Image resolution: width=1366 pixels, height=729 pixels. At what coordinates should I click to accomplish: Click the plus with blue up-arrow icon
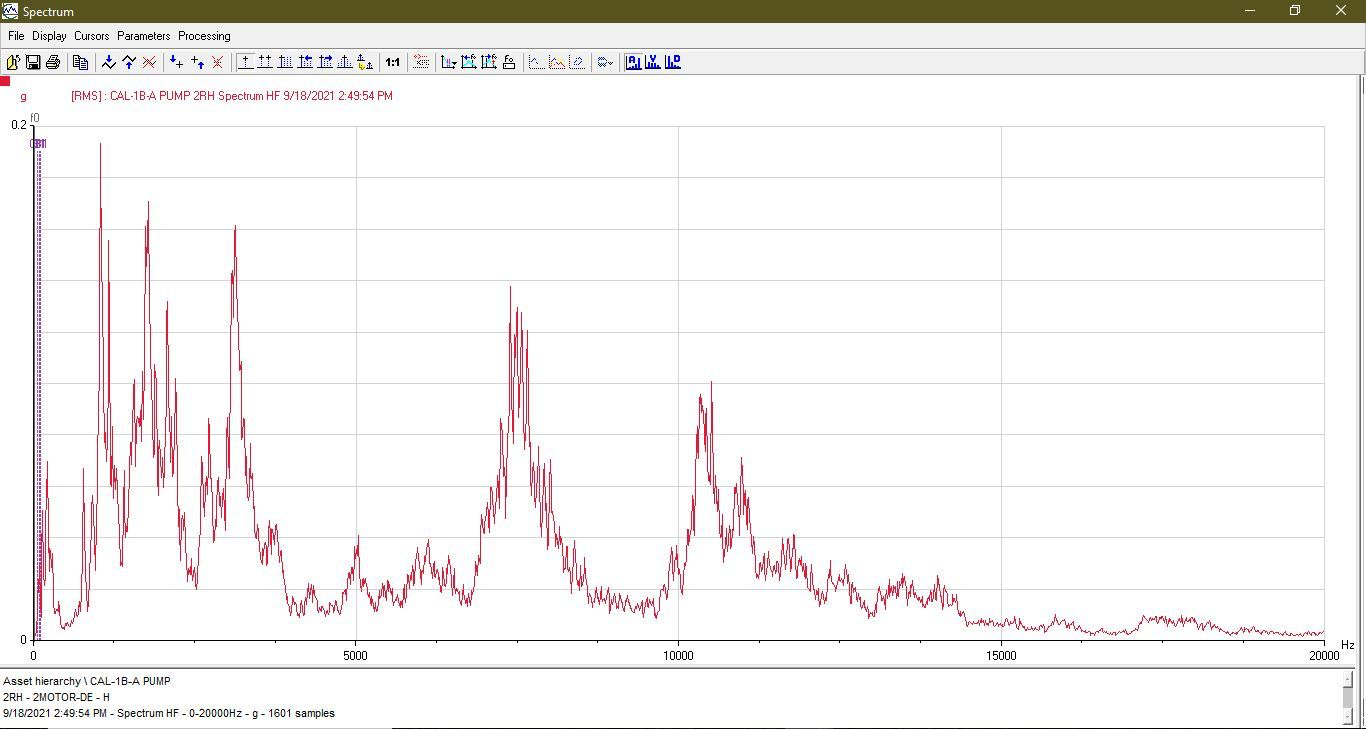[x=197, y=62]
